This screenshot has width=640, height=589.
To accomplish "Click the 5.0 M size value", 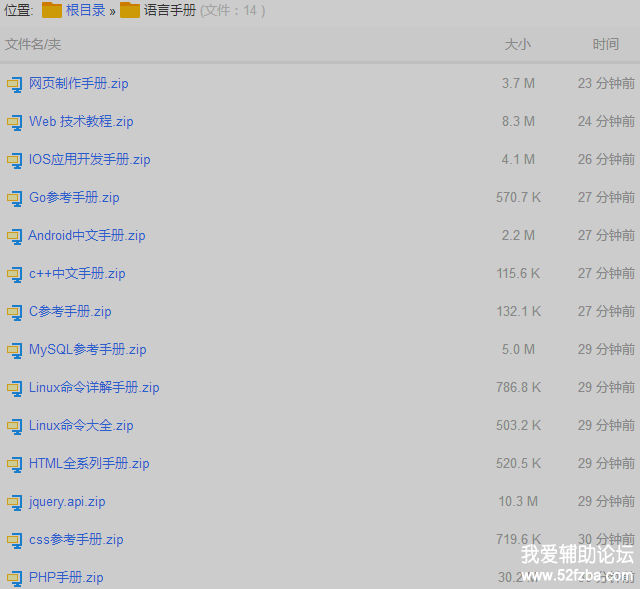I will [x=518, y=349].
